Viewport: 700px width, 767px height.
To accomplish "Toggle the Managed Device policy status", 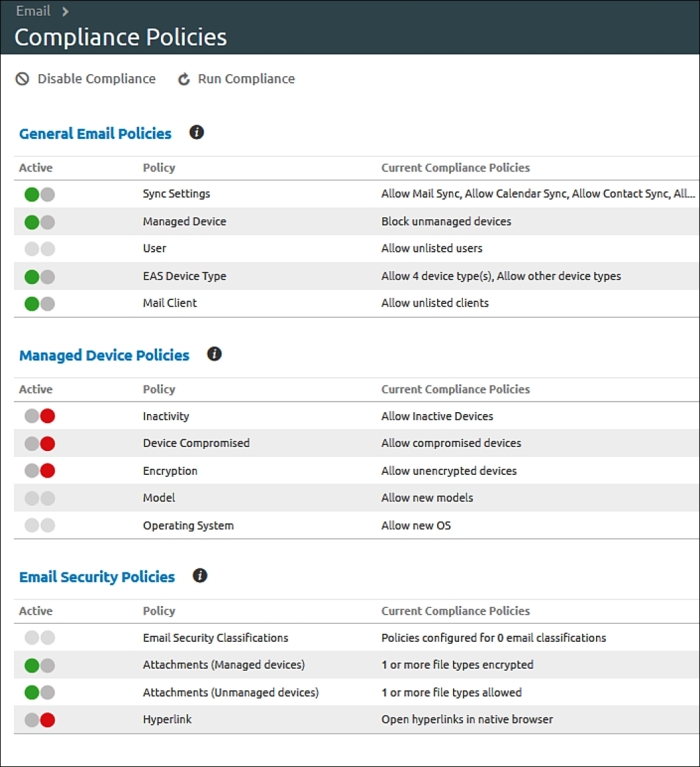I will pyautogui.click(x=40, y=223).
